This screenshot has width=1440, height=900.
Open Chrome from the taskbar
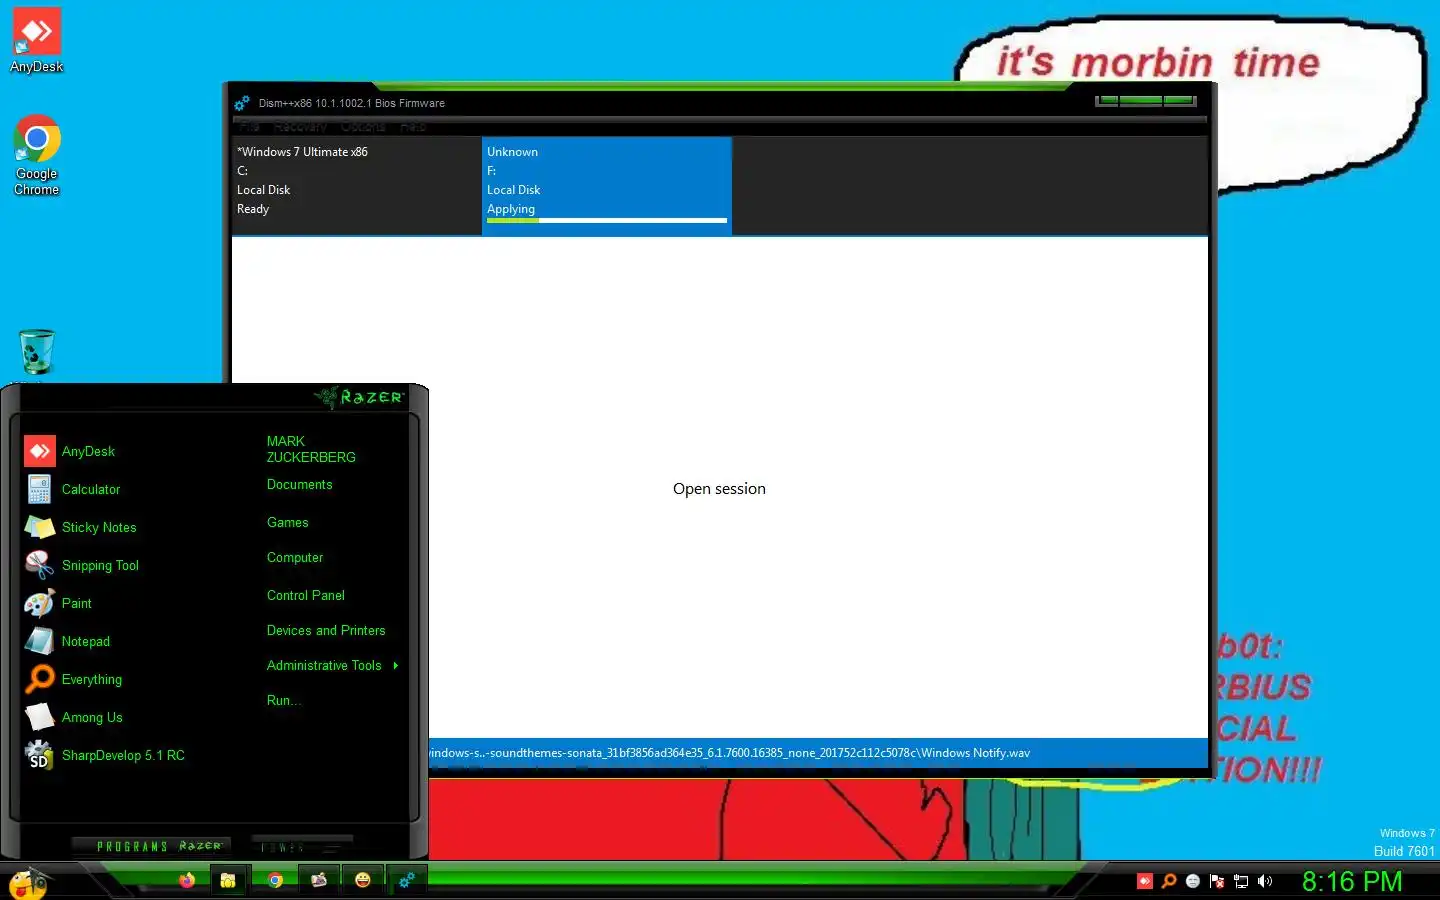pyautogui.click(x=275, y=880)
